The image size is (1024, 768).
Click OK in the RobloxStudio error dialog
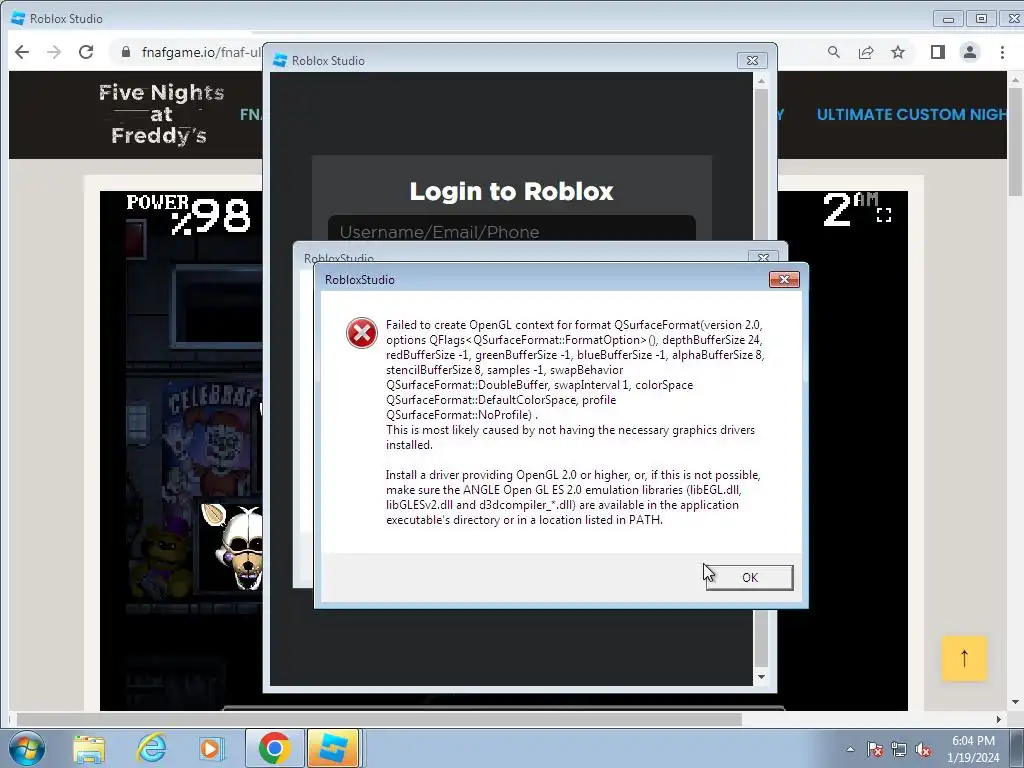click(750, 577)
